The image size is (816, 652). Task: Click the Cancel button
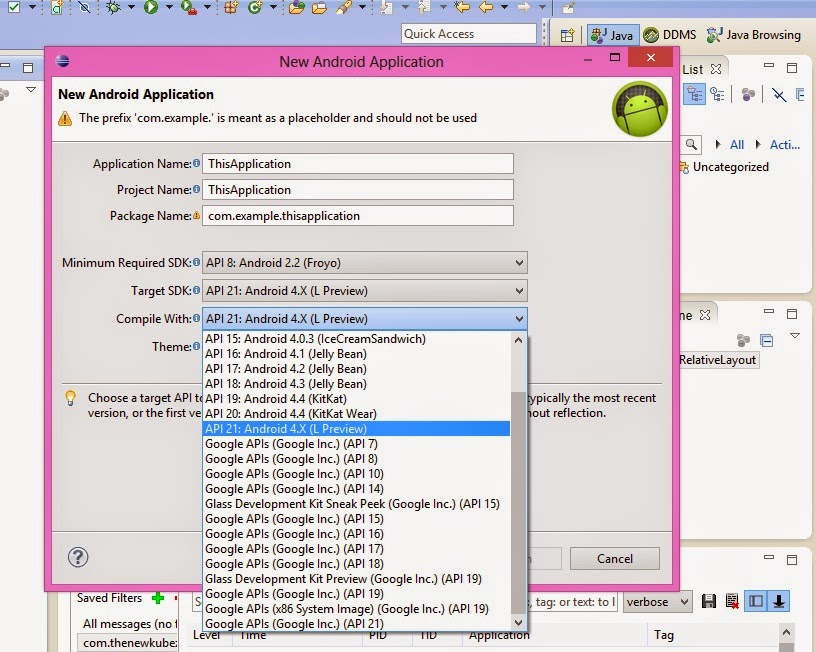tap(615, 559)
